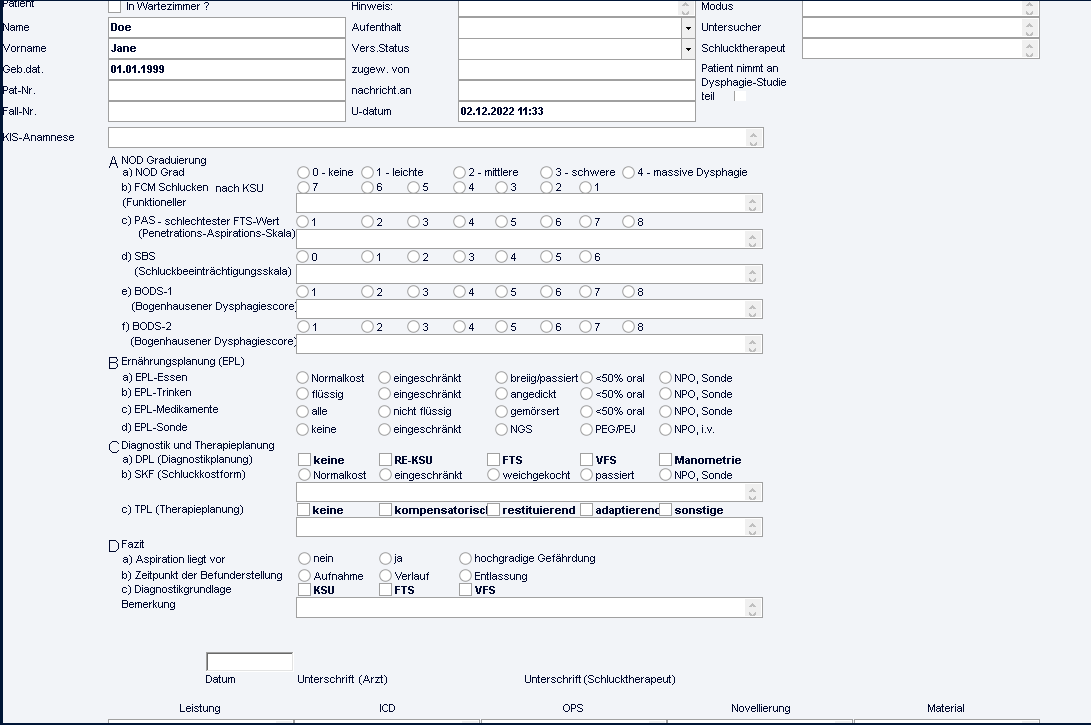The image size is (1091, 725).
Task: Choose 'passiert' for SKF Schluckkostform
Action: pyautogui.click(x=586, y=475)
